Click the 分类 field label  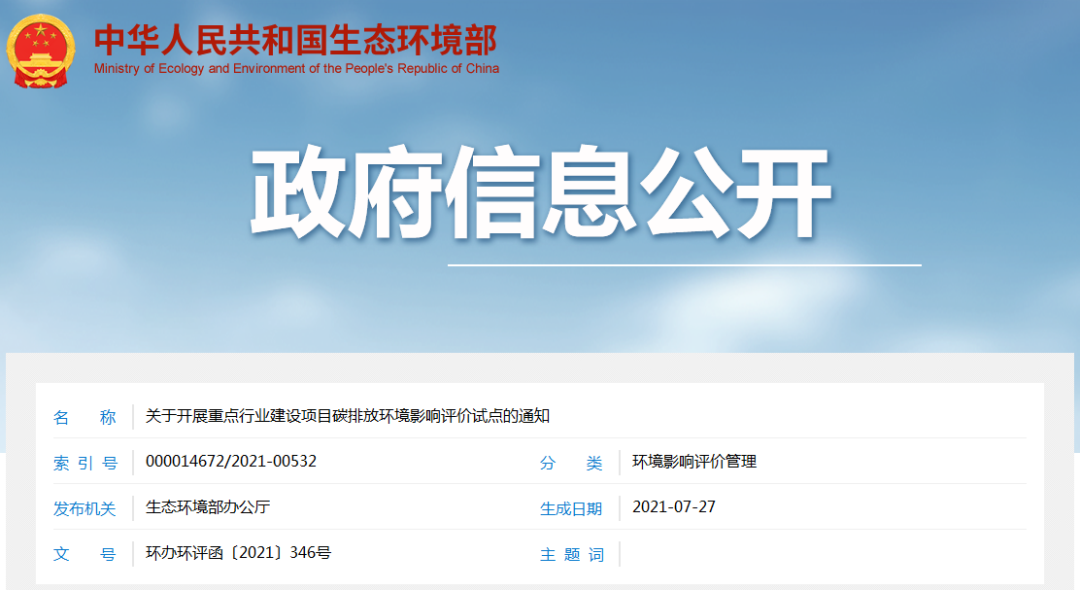coord(571,463)
